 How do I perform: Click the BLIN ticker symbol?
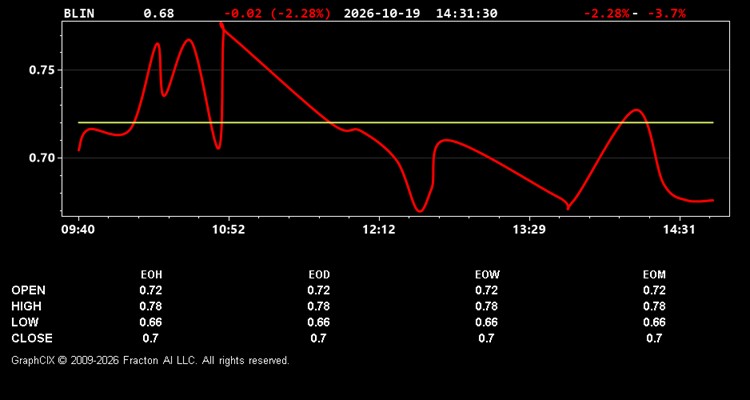(79, 13)
